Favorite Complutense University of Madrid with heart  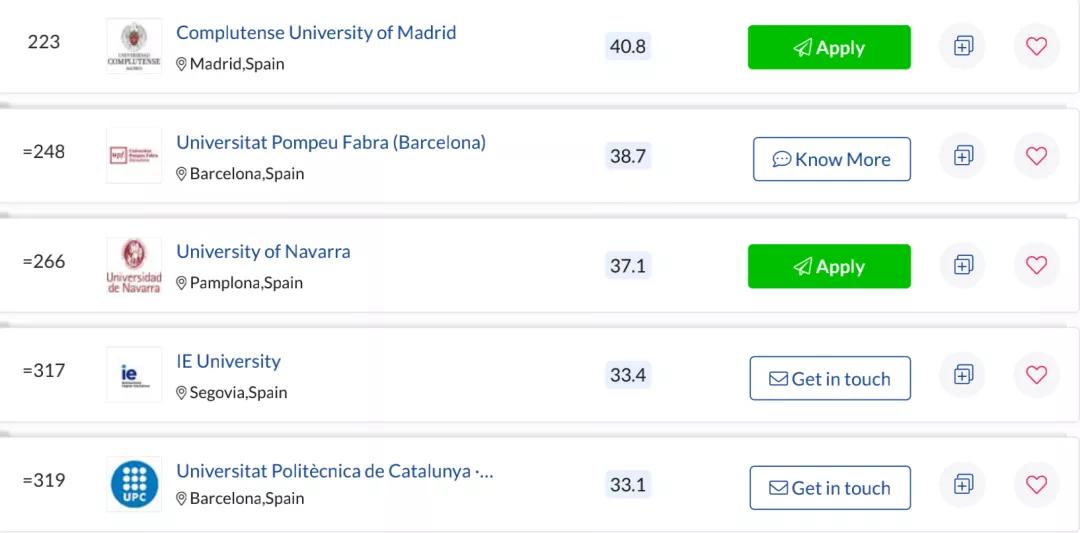(1036, 46)
